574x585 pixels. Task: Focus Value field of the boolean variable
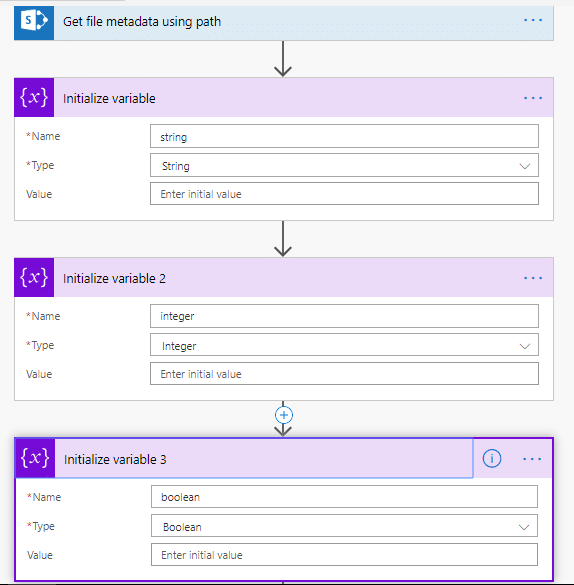tap(344, 554)
